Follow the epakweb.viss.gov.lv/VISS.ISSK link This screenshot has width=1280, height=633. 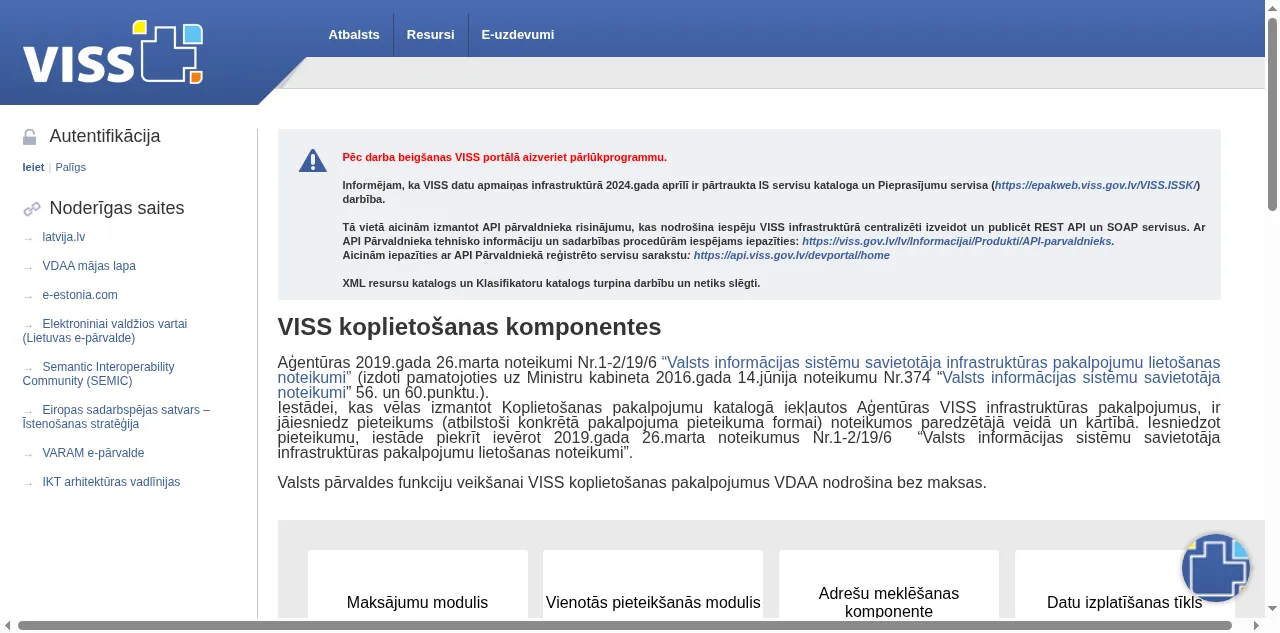tap(1095, 186)
